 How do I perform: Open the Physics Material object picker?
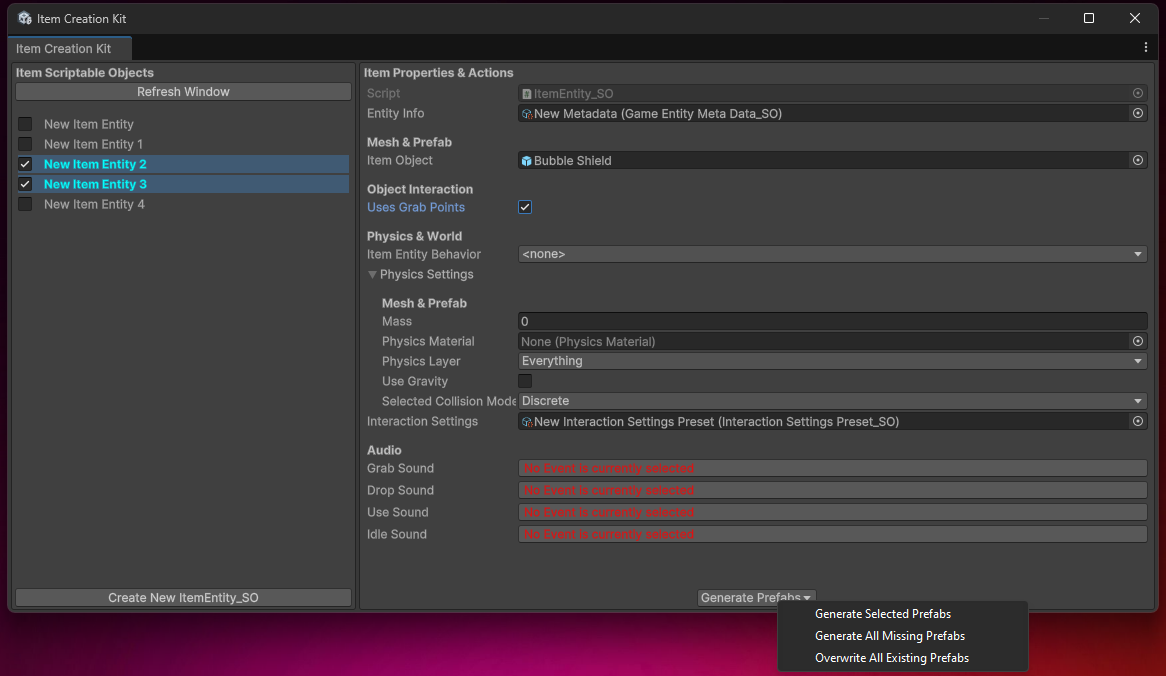pos(1138,341)
